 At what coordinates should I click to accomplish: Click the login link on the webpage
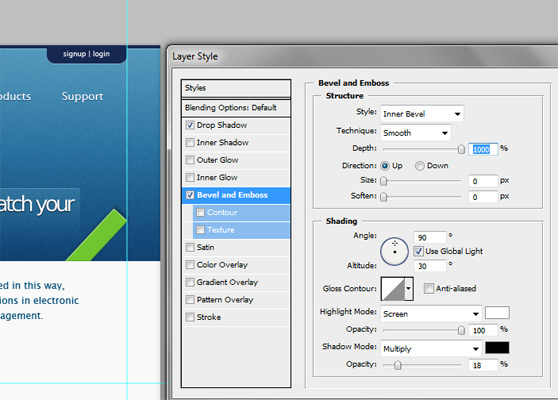click(101, 54)
